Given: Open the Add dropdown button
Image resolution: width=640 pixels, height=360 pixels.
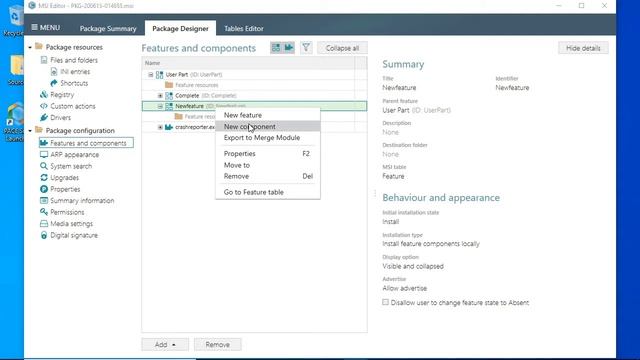Looking at the screenshot, I should pyautogui.click(x=165, y=344).
